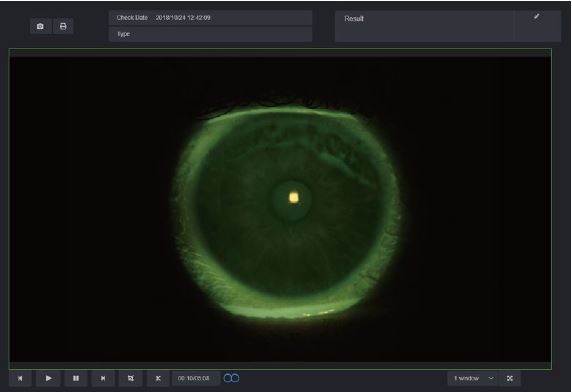Click the bright corneal reflection in pupil
This screenshot has height=392, width=572.
294,198
